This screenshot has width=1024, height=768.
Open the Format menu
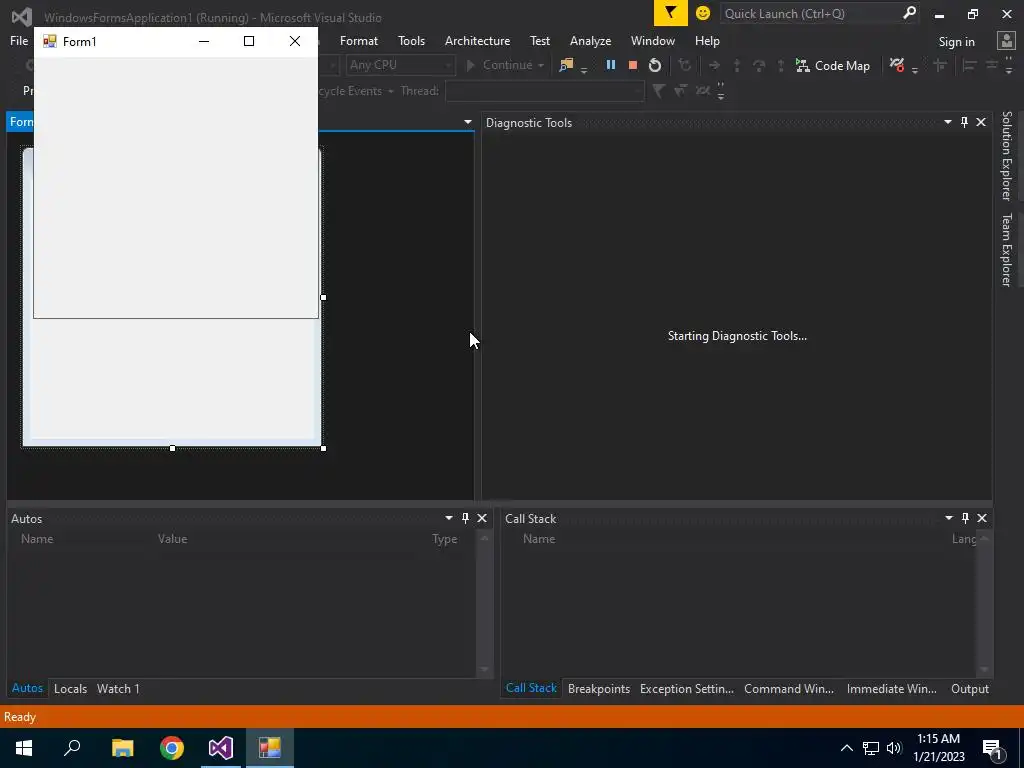(359, 40)
